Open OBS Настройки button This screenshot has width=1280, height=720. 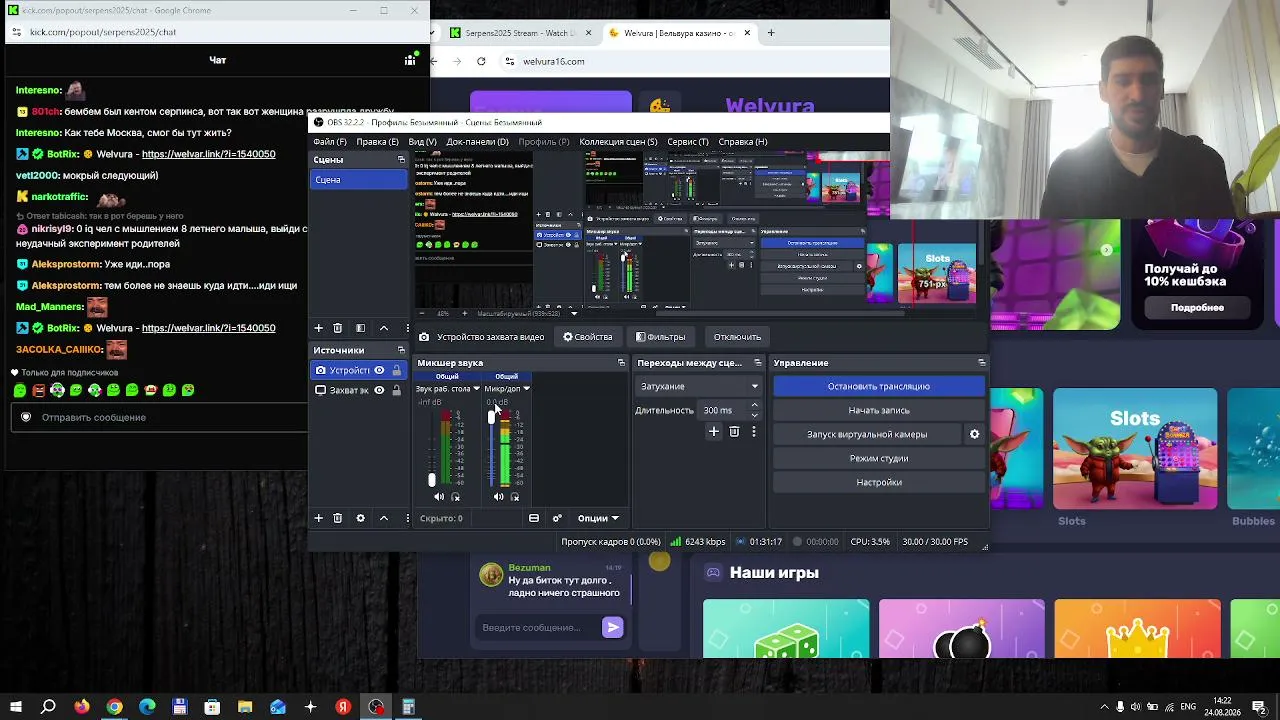879,482
